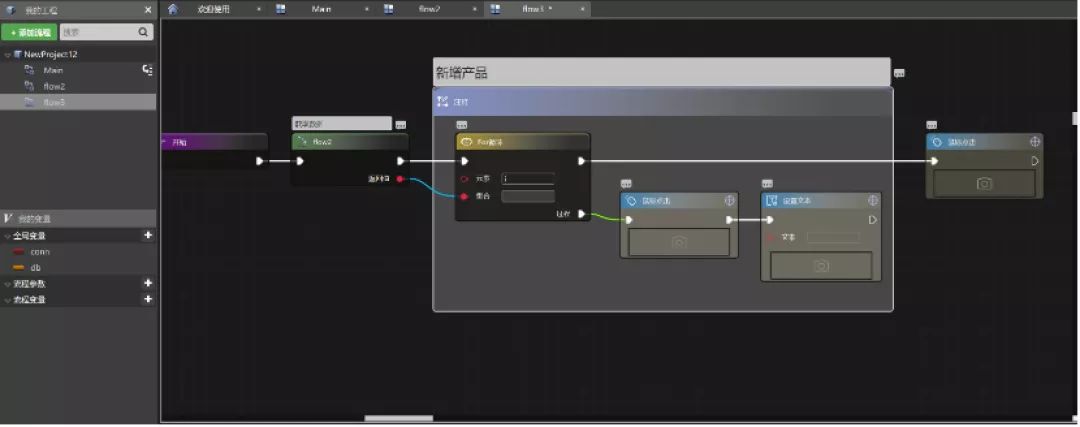Select flow2 in the project tree

tap(54, 86)
